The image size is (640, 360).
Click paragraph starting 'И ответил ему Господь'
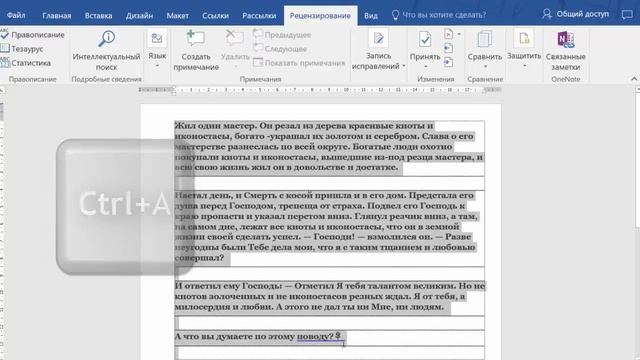[x=329, y=296]
